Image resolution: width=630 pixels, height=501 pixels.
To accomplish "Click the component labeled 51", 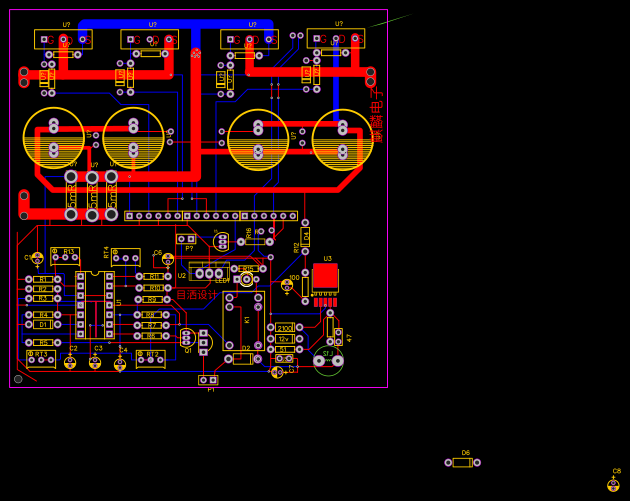I will coord(285,350).
